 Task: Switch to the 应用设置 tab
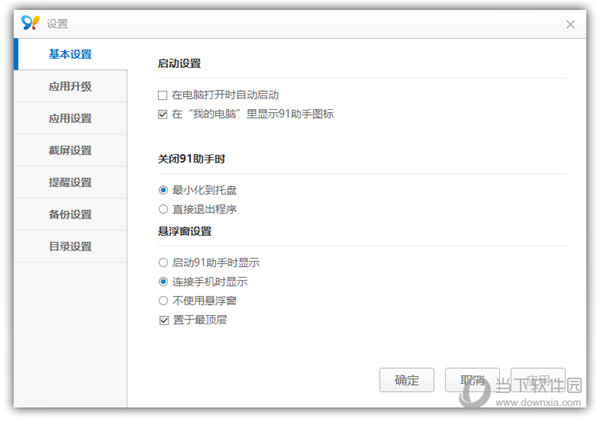coord(70,119)
